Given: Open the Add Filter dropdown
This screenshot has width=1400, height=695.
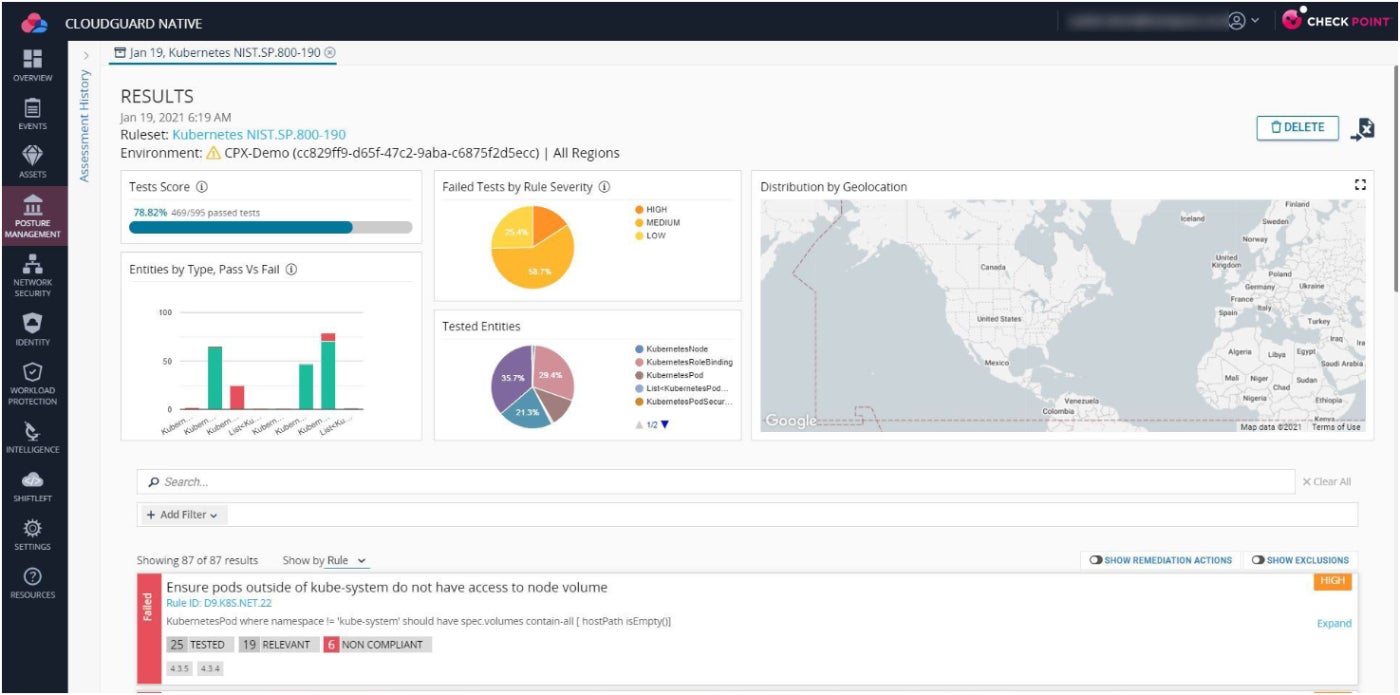Looking at the screenshot, I should 182,514.
